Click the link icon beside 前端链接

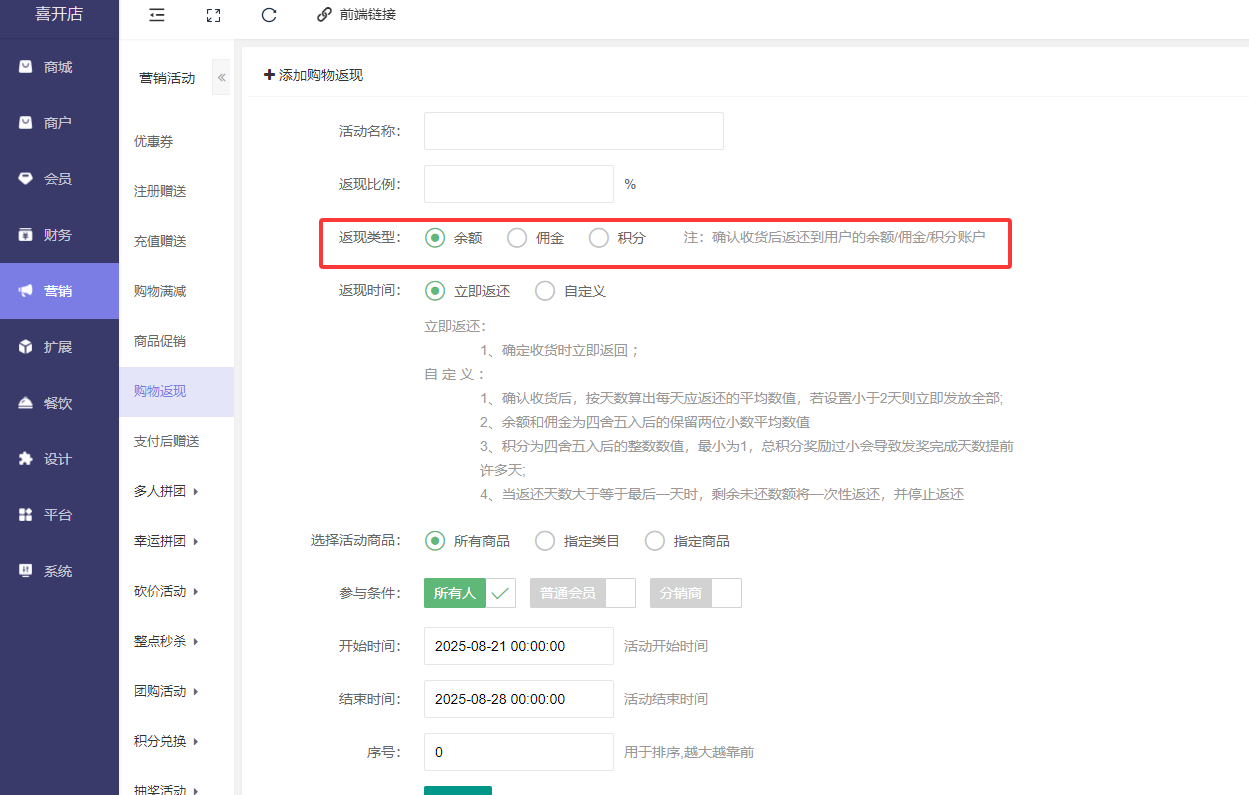point(323,15)
